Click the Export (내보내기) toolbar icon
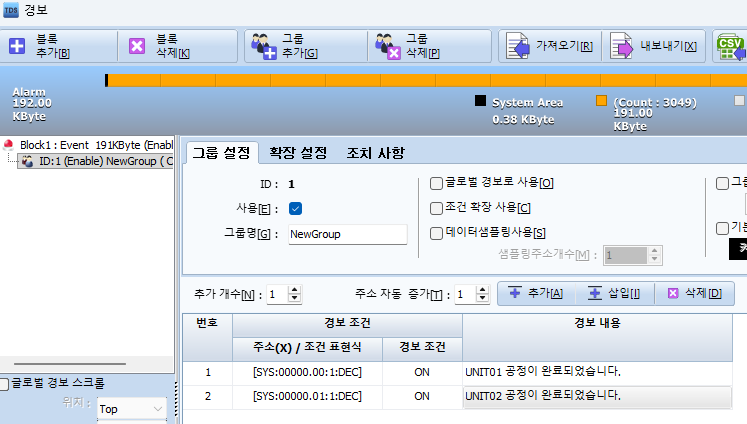The width and height of the screenshot is (747, 424). pos(622,47)
